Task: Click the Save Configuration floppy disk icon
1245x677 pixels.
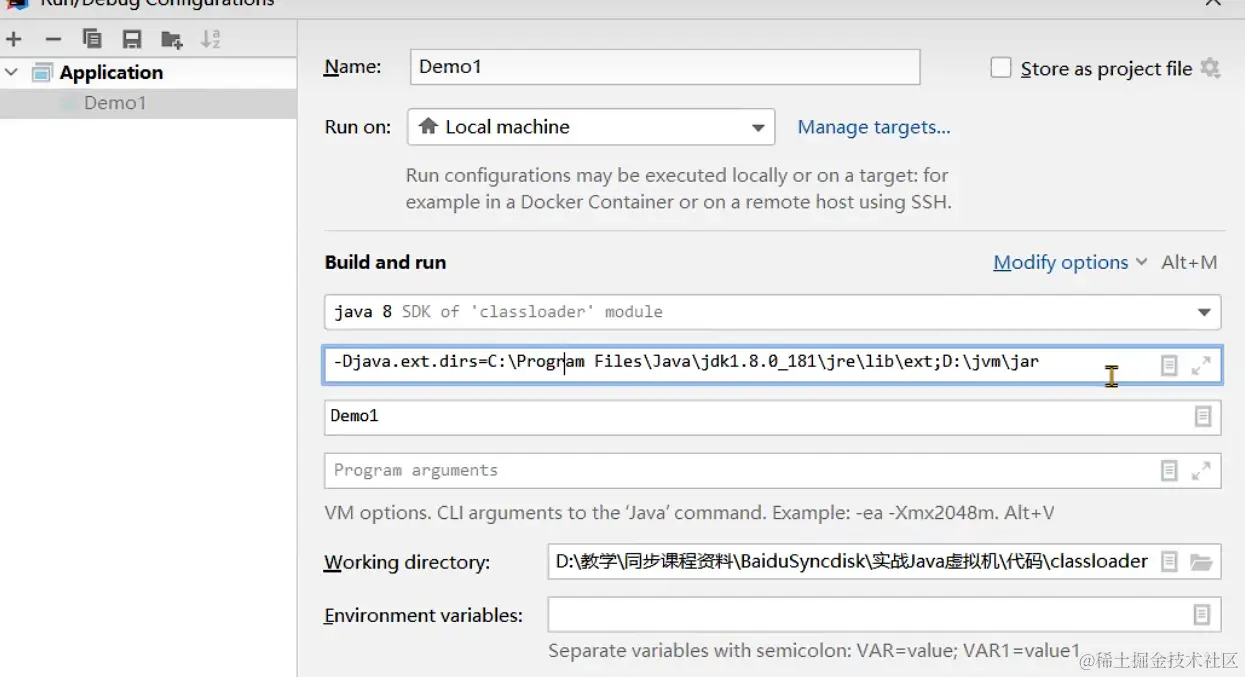Action: pos(132,39)
